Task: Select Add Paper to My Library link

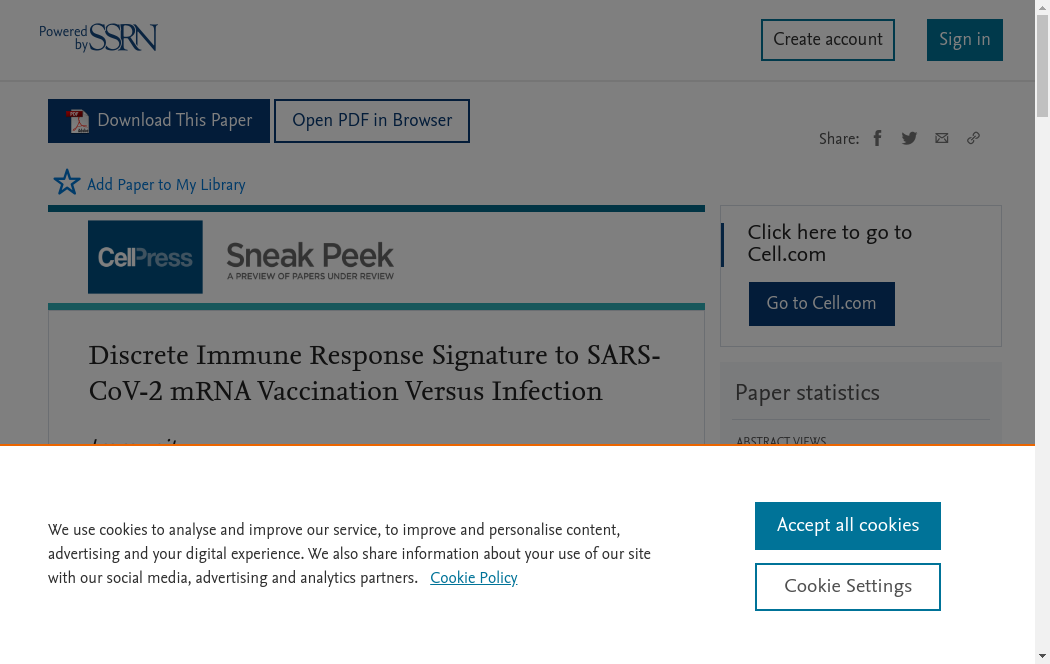Action: click(x=166, y=185)
